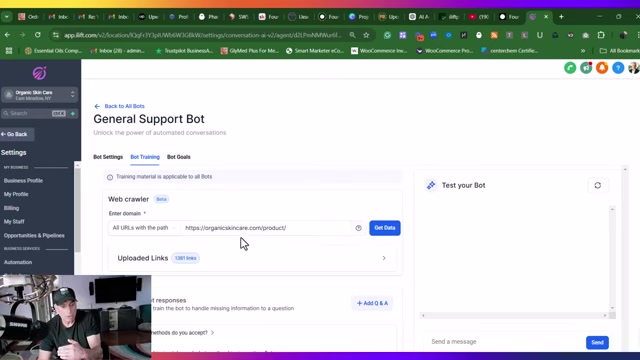Screen dimensions: 640x360
Task: Click the Send a message input field
Action: click(505, 342)
